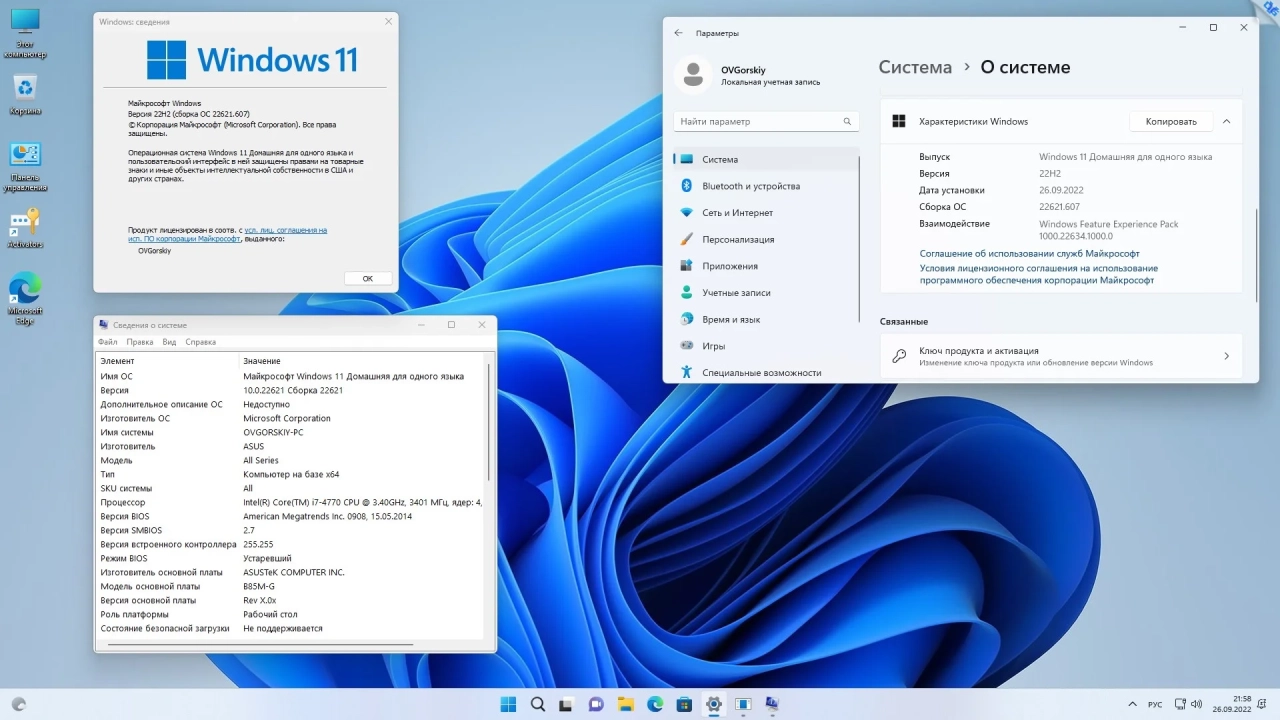
Task: Collapse Характеристики Windows section chevron
Action: pyautogui.click(x=1226, y=121)
